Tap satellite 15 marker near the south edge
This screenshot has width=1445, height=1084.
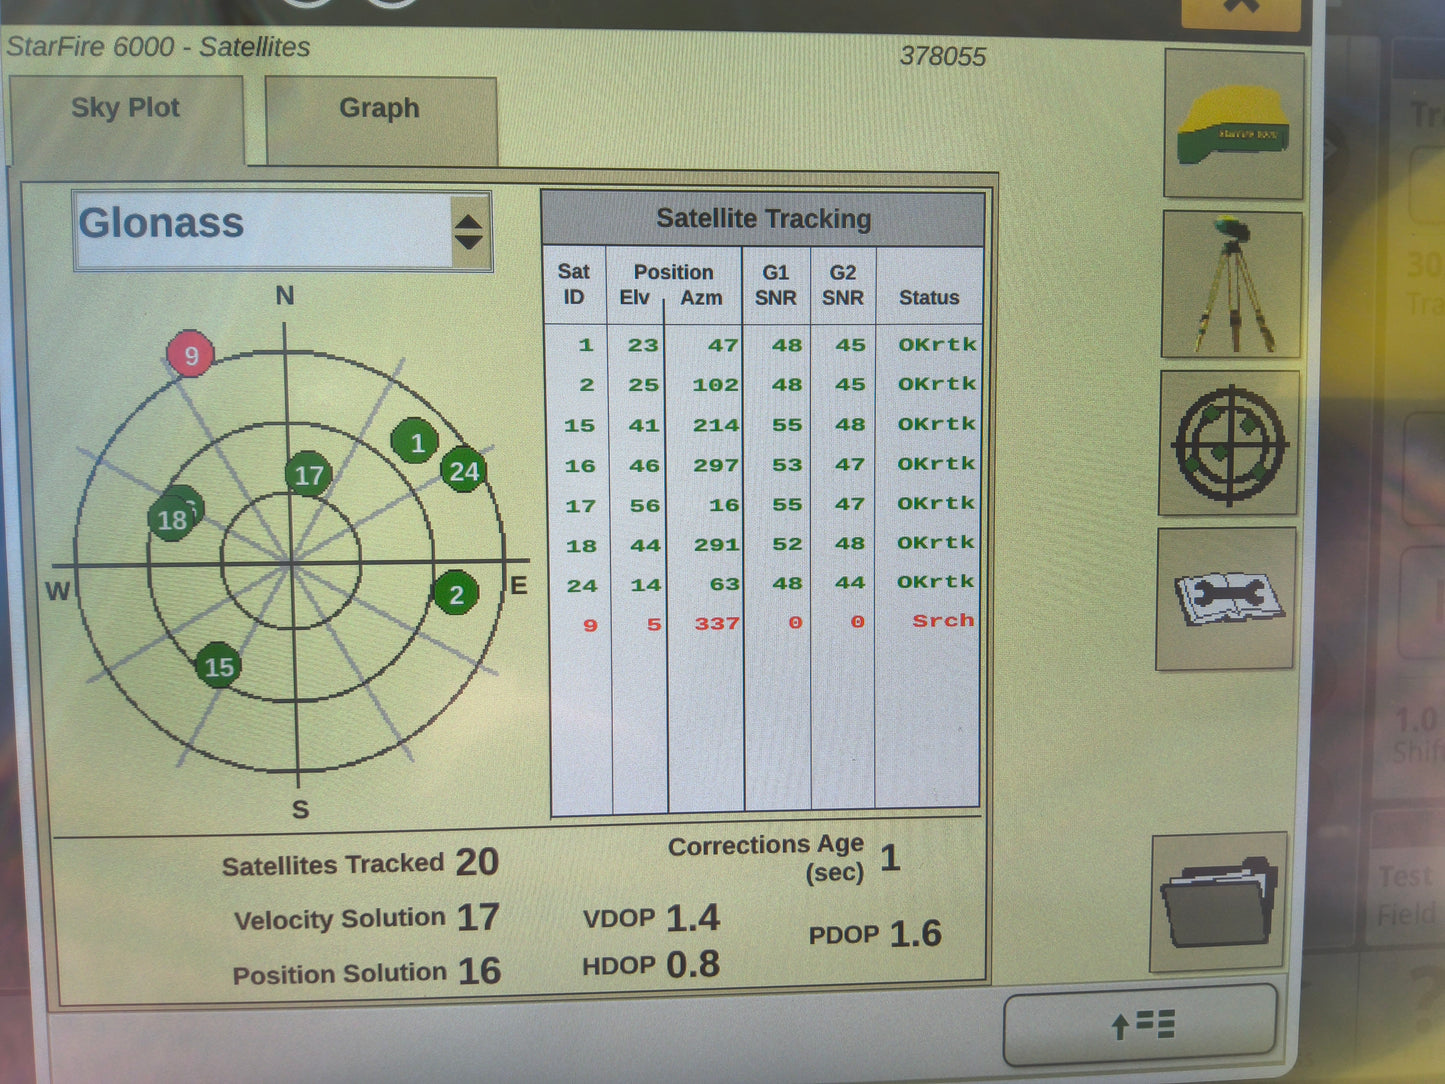(x=219, y=667)
